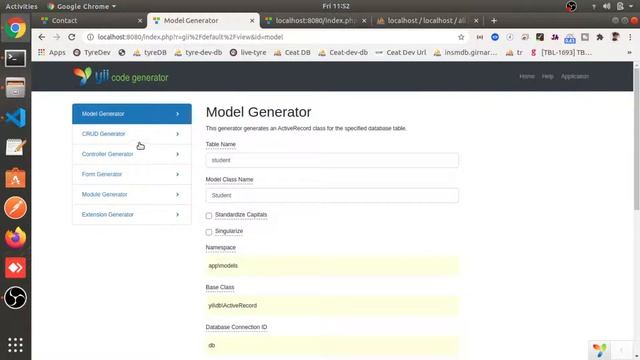640x360 pixels.
Task: View site information icon in address bar
Action: coord(90,37)
